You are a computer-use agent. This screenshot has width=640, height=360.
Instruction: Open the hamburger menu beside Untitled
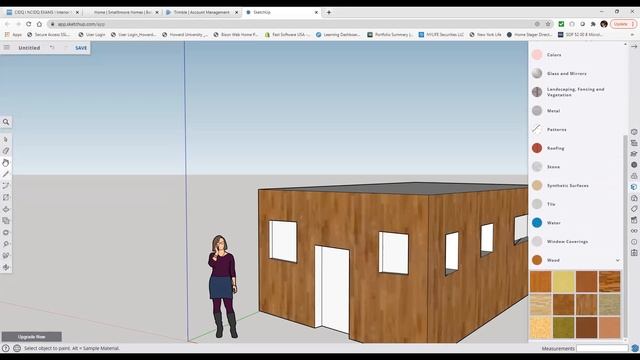pyautogui.click(x=7, y=48)
